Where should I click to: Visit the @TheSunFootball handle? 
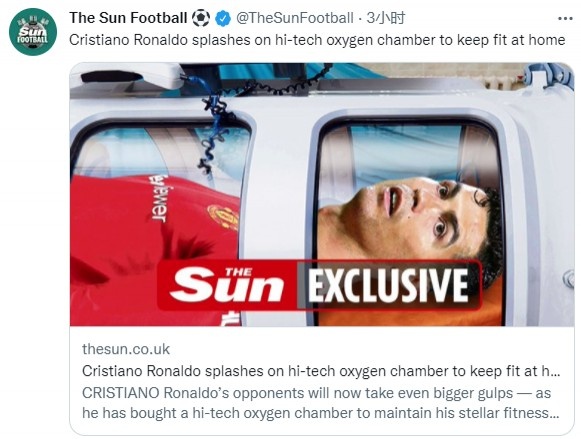(295, 18)
